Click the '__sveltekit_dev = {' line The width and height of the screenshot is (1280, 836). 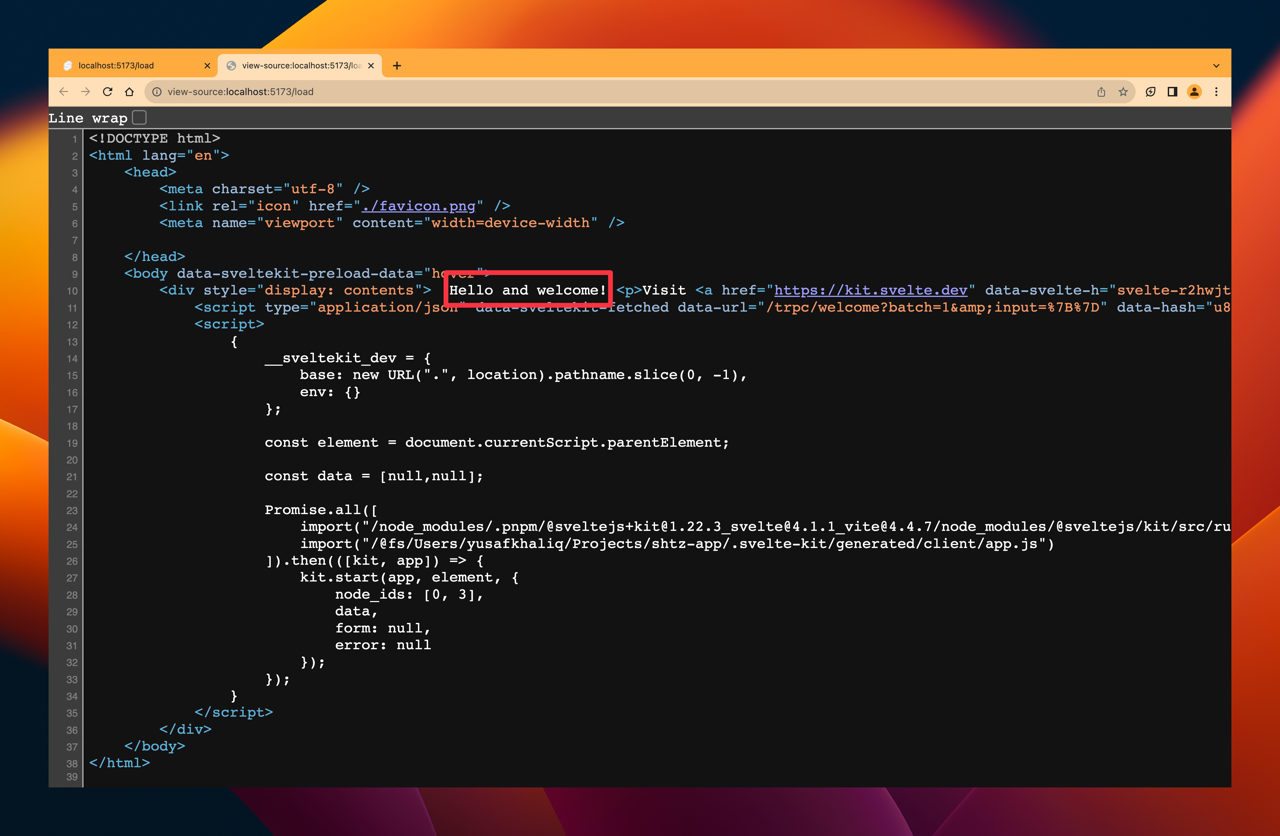point(348,358)
